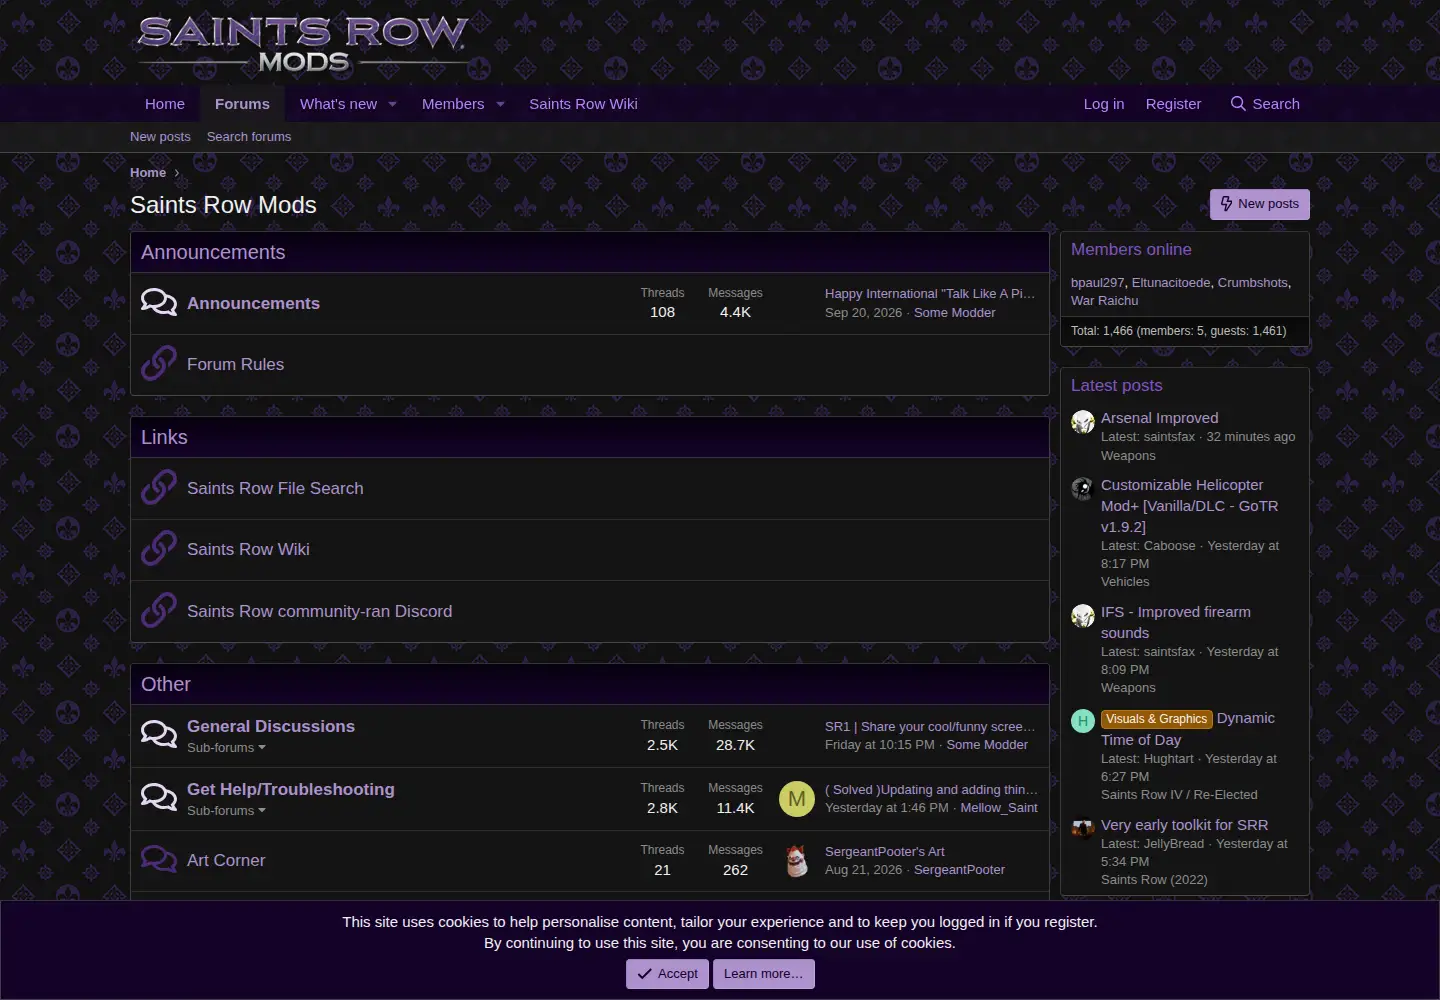Open SergeantPooter's Art thread

click(x=885, y=852)
